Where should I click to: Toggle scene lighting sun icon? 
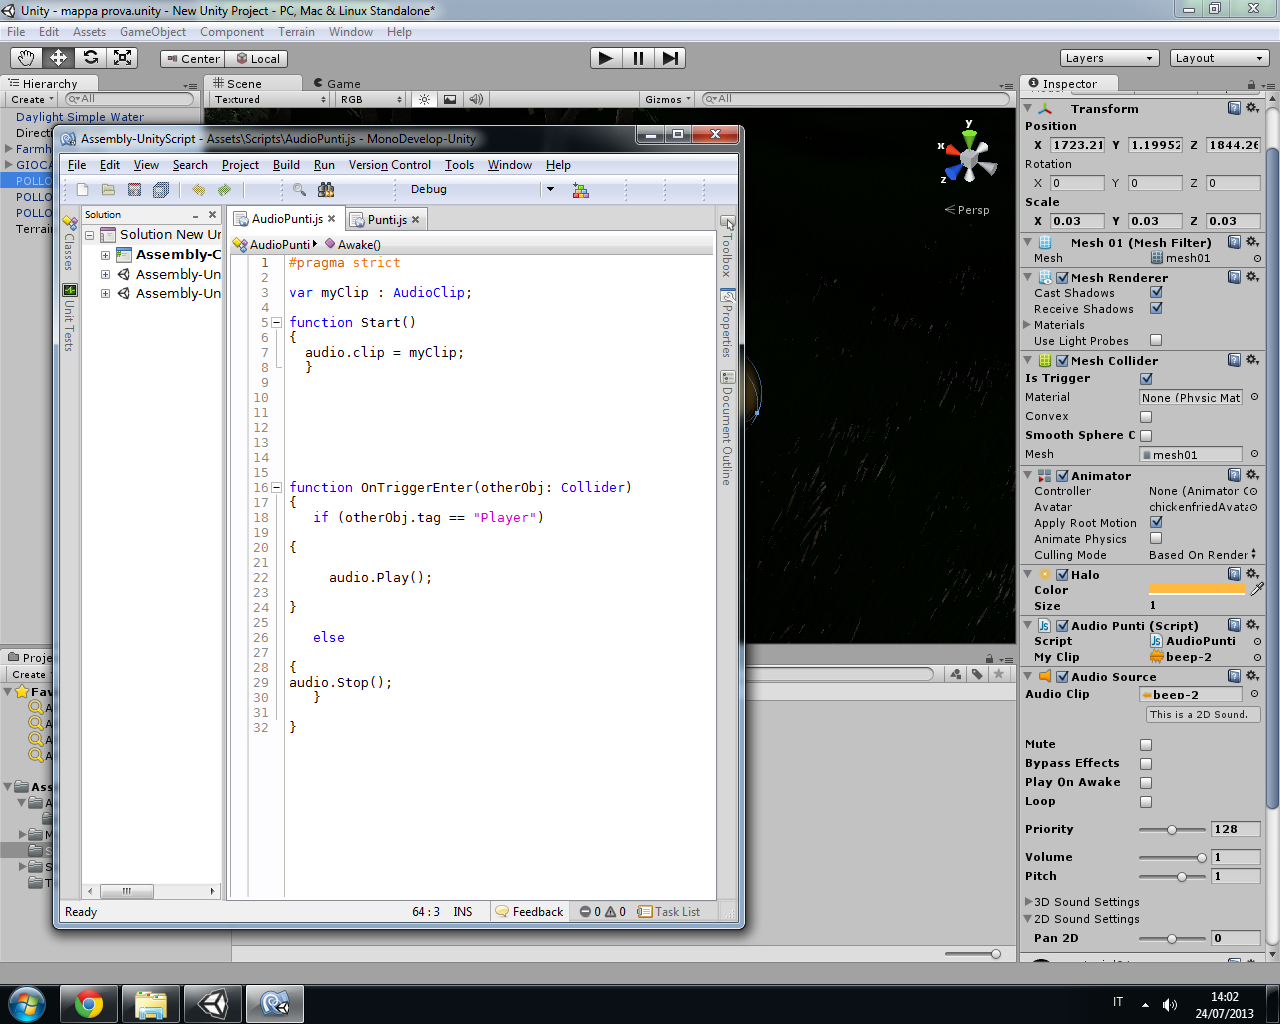coord(425,99)
